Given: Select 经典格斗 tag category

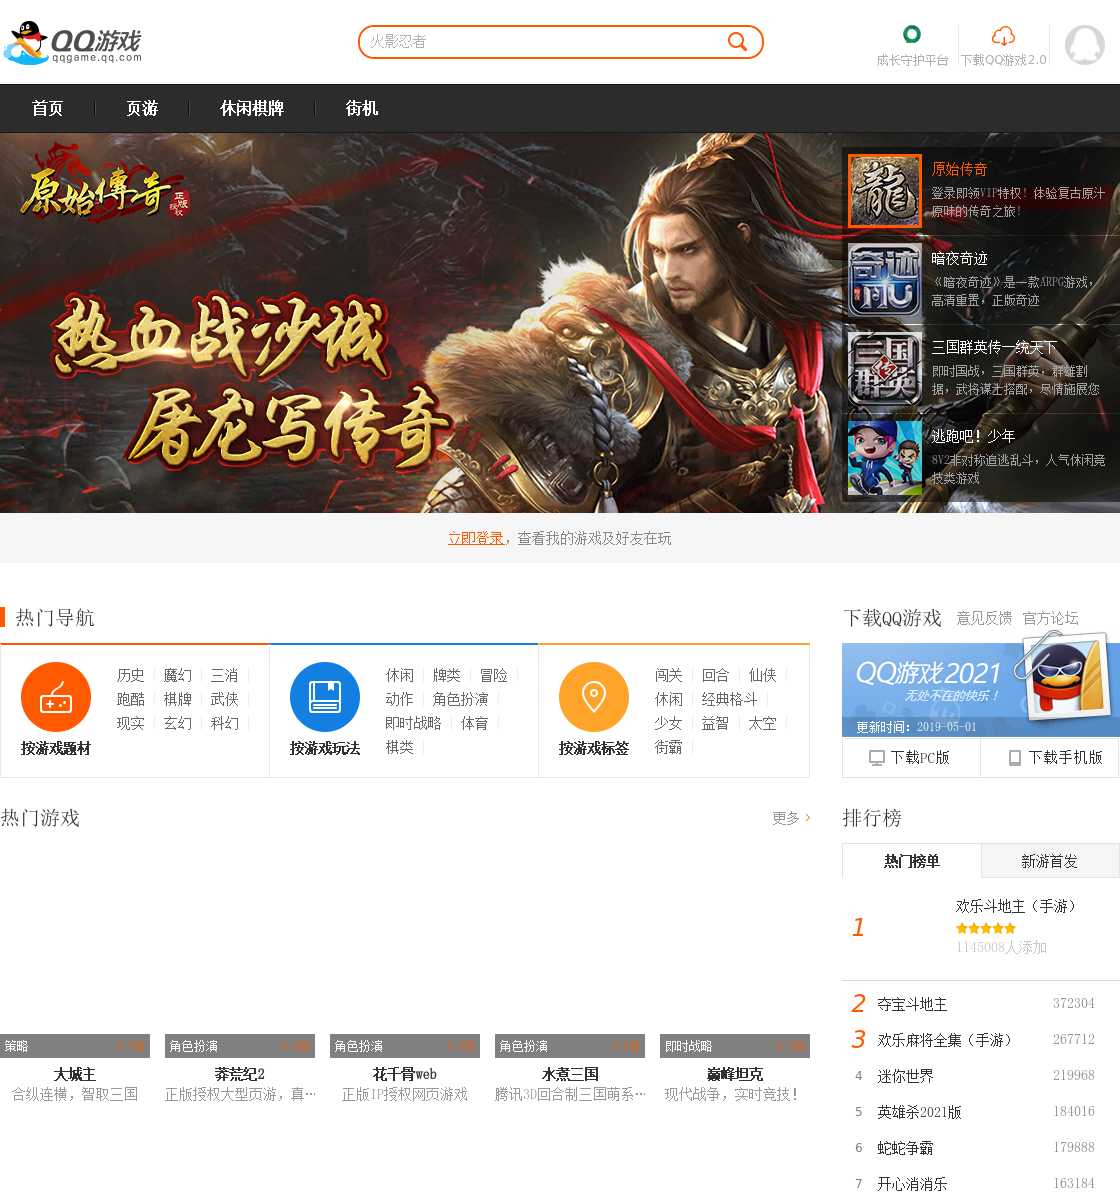Looking at the screenshot, I should (729, 699).
